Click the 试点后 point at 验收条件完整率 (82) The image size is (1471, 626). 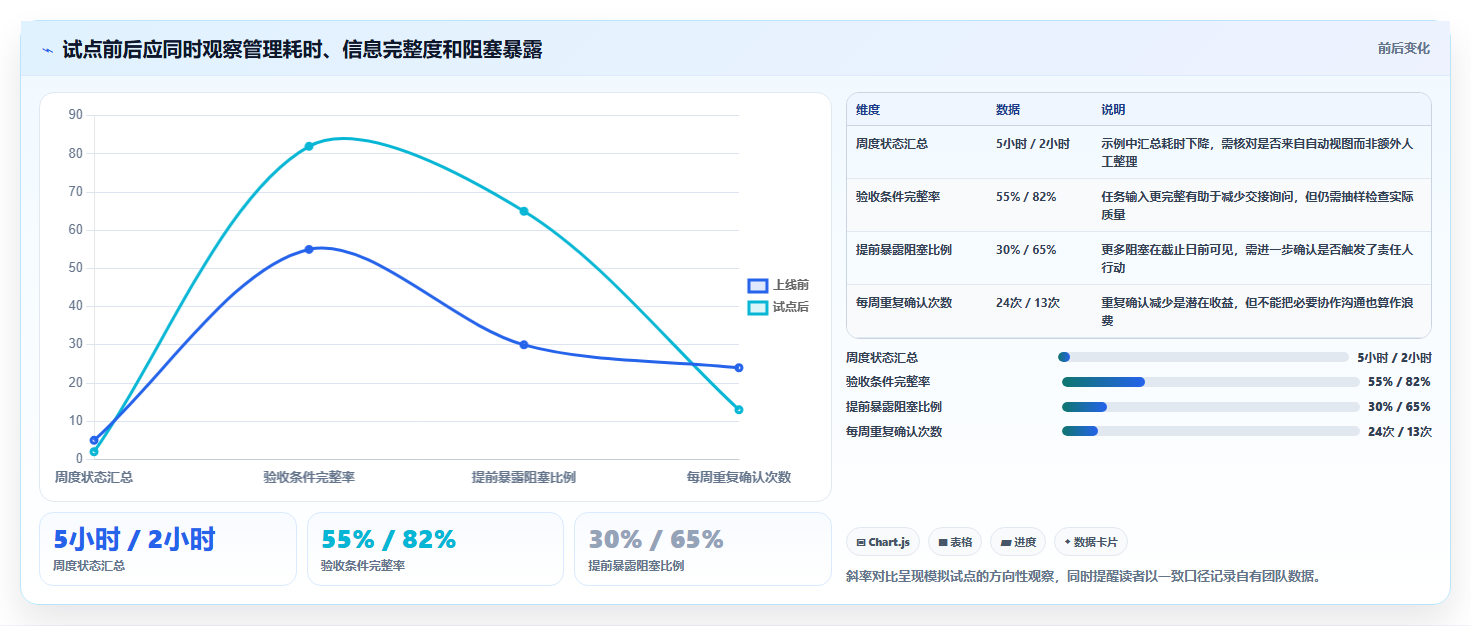click(x=309, y=146)
